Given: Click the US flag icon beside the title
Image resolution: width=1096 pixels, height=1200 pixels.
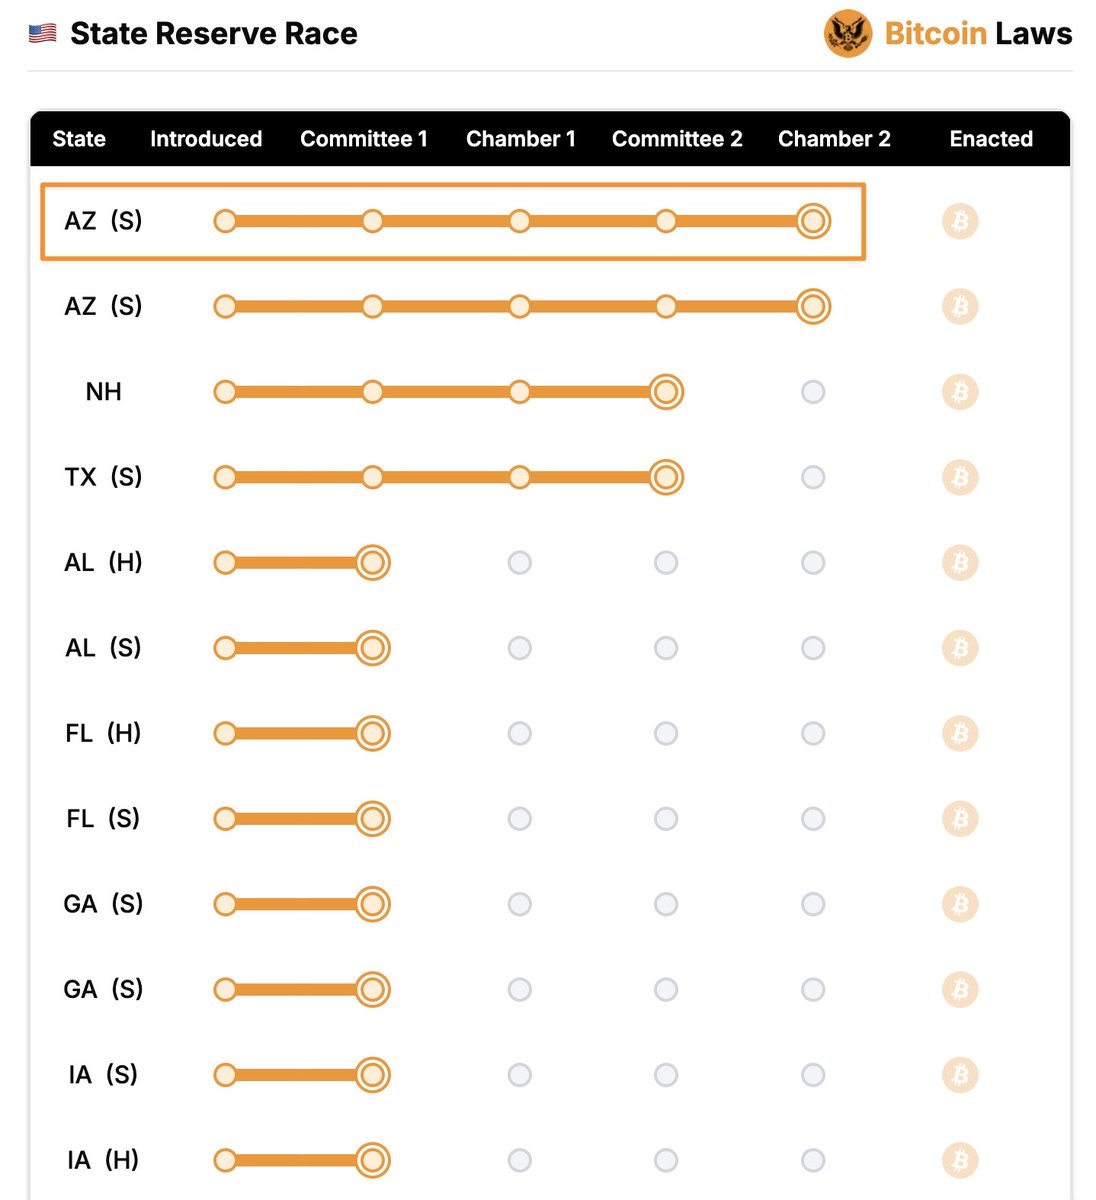Looking at the screenshot, I should tap(43, 34).
